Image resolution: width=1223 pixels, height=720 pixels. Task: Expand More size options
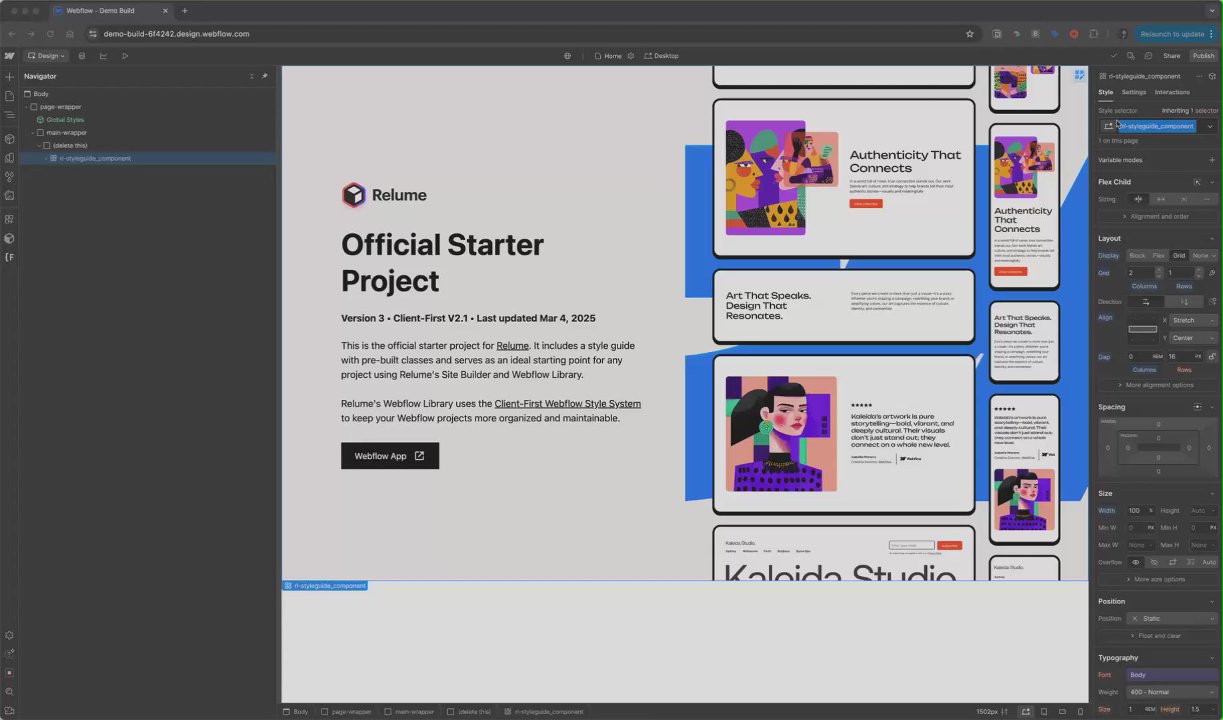pyautogui.click(x=1158, y=579)
